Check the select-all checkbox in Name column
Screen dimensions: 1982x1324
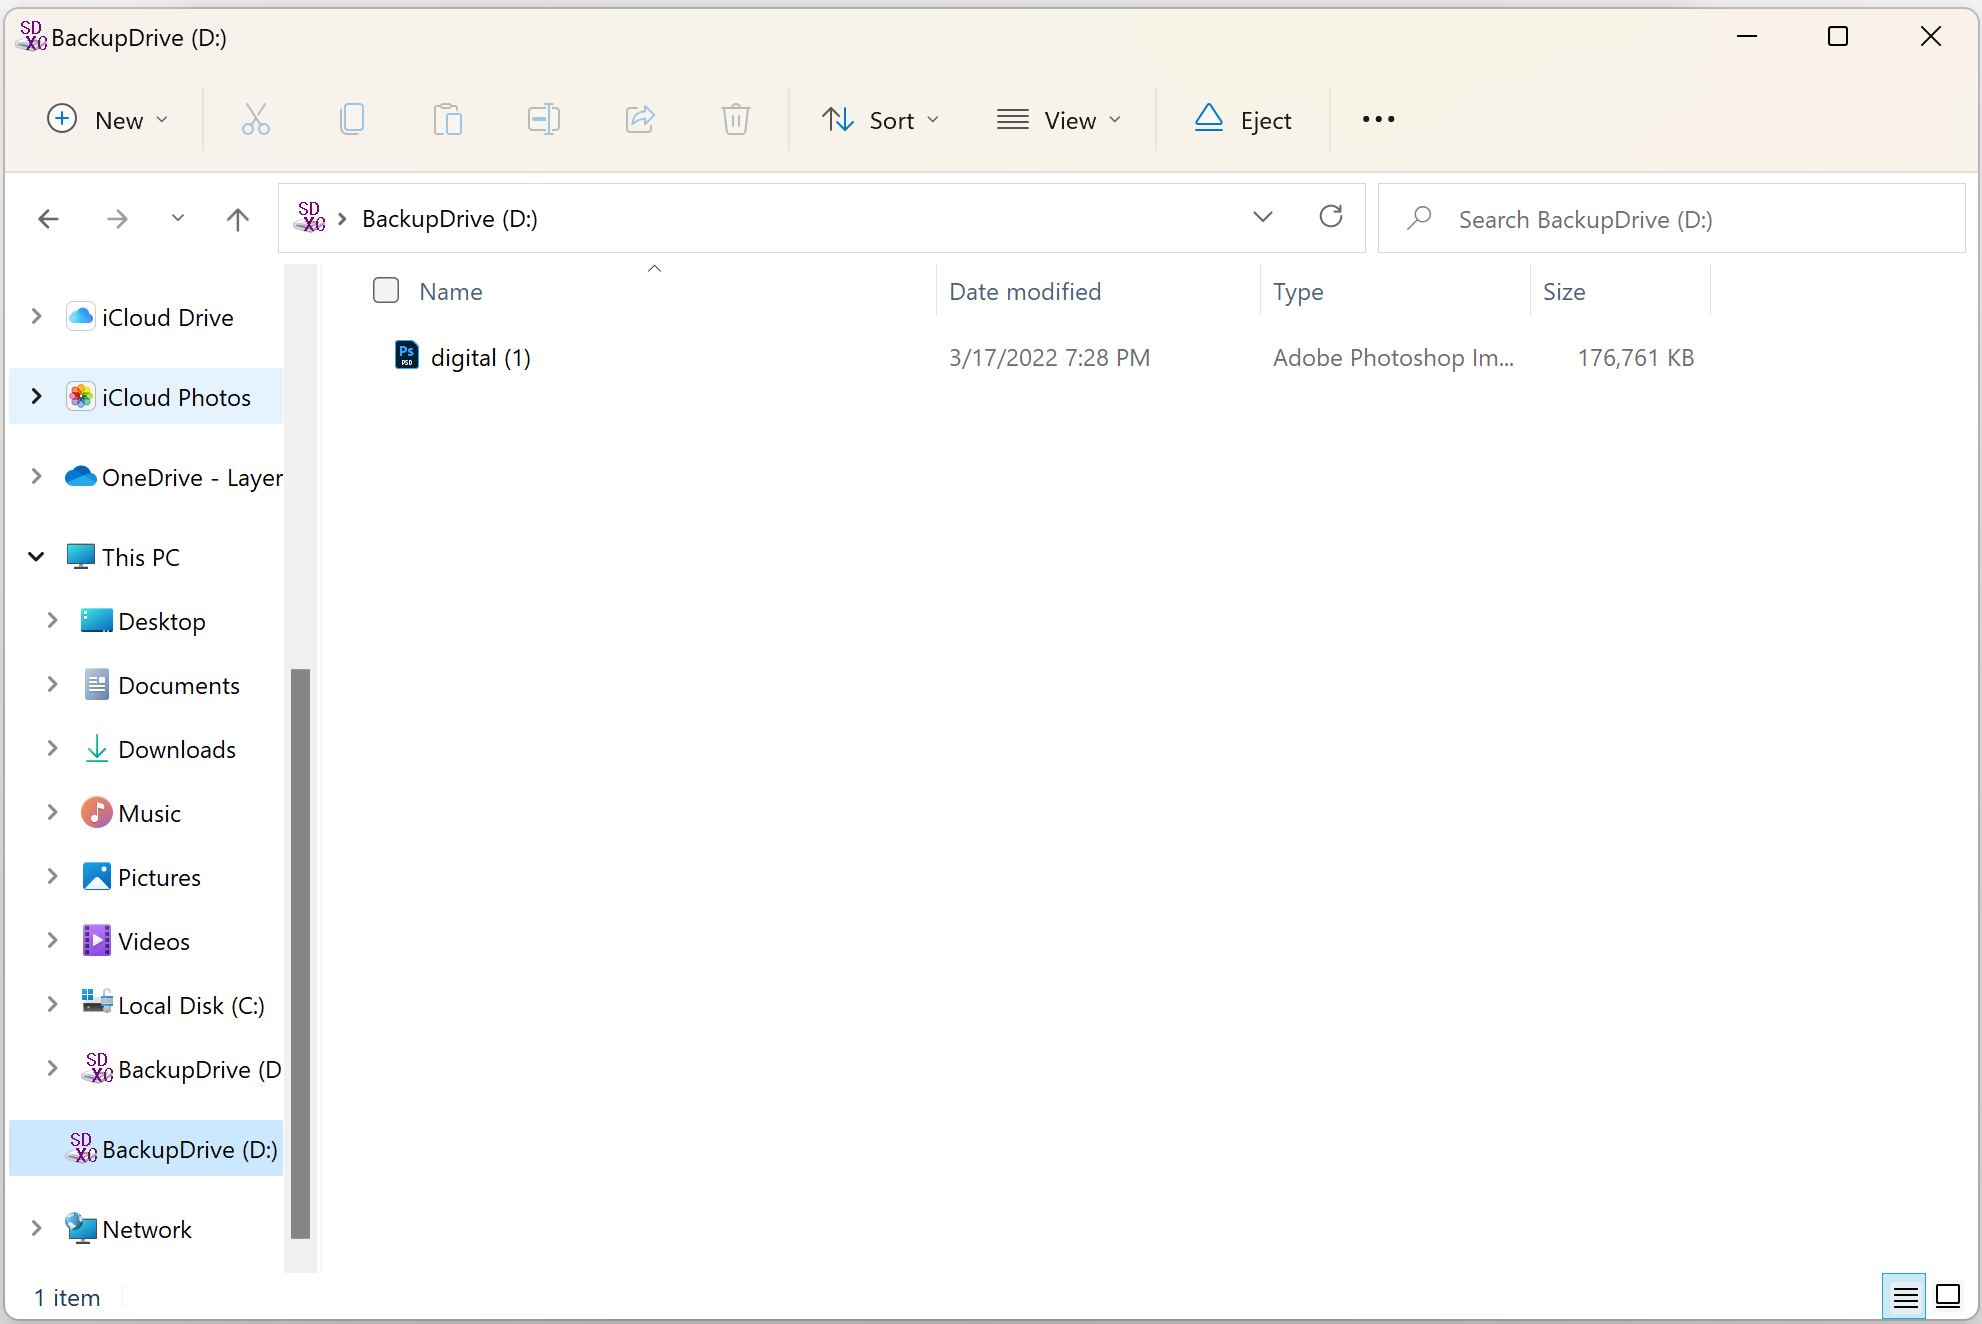click(x=385, y=290)
